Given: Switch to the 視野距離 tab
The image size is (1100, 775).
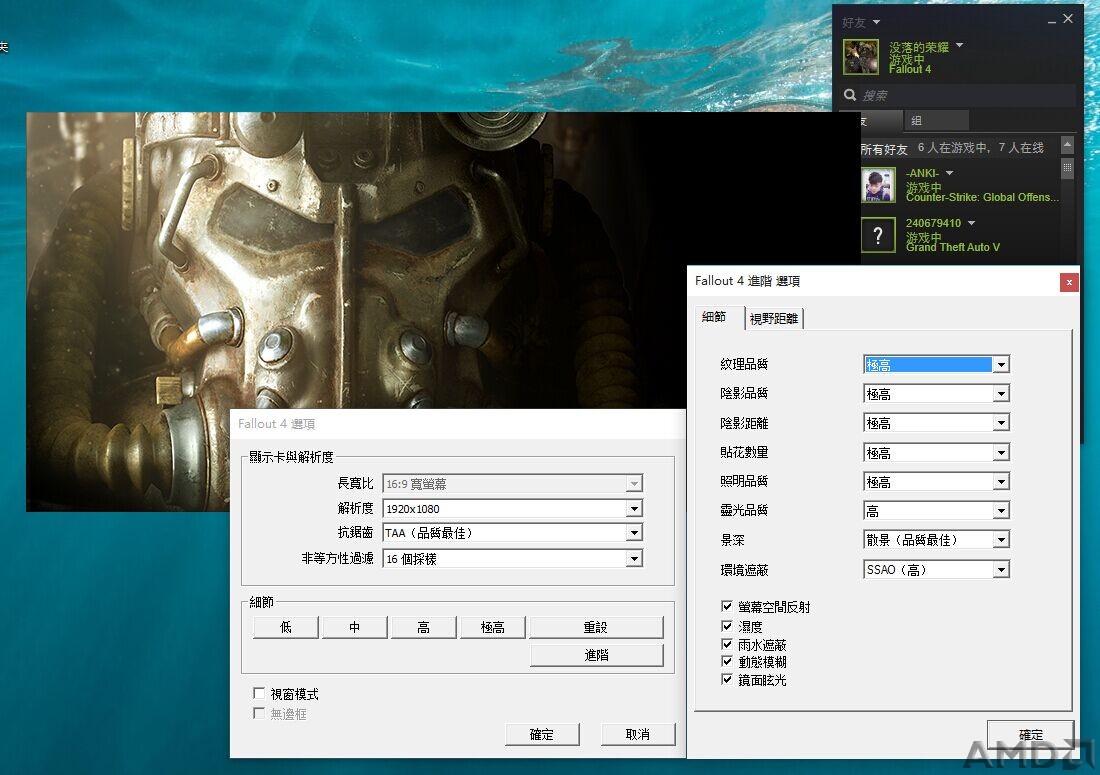Looking at the screenshot, I should 774,318.
